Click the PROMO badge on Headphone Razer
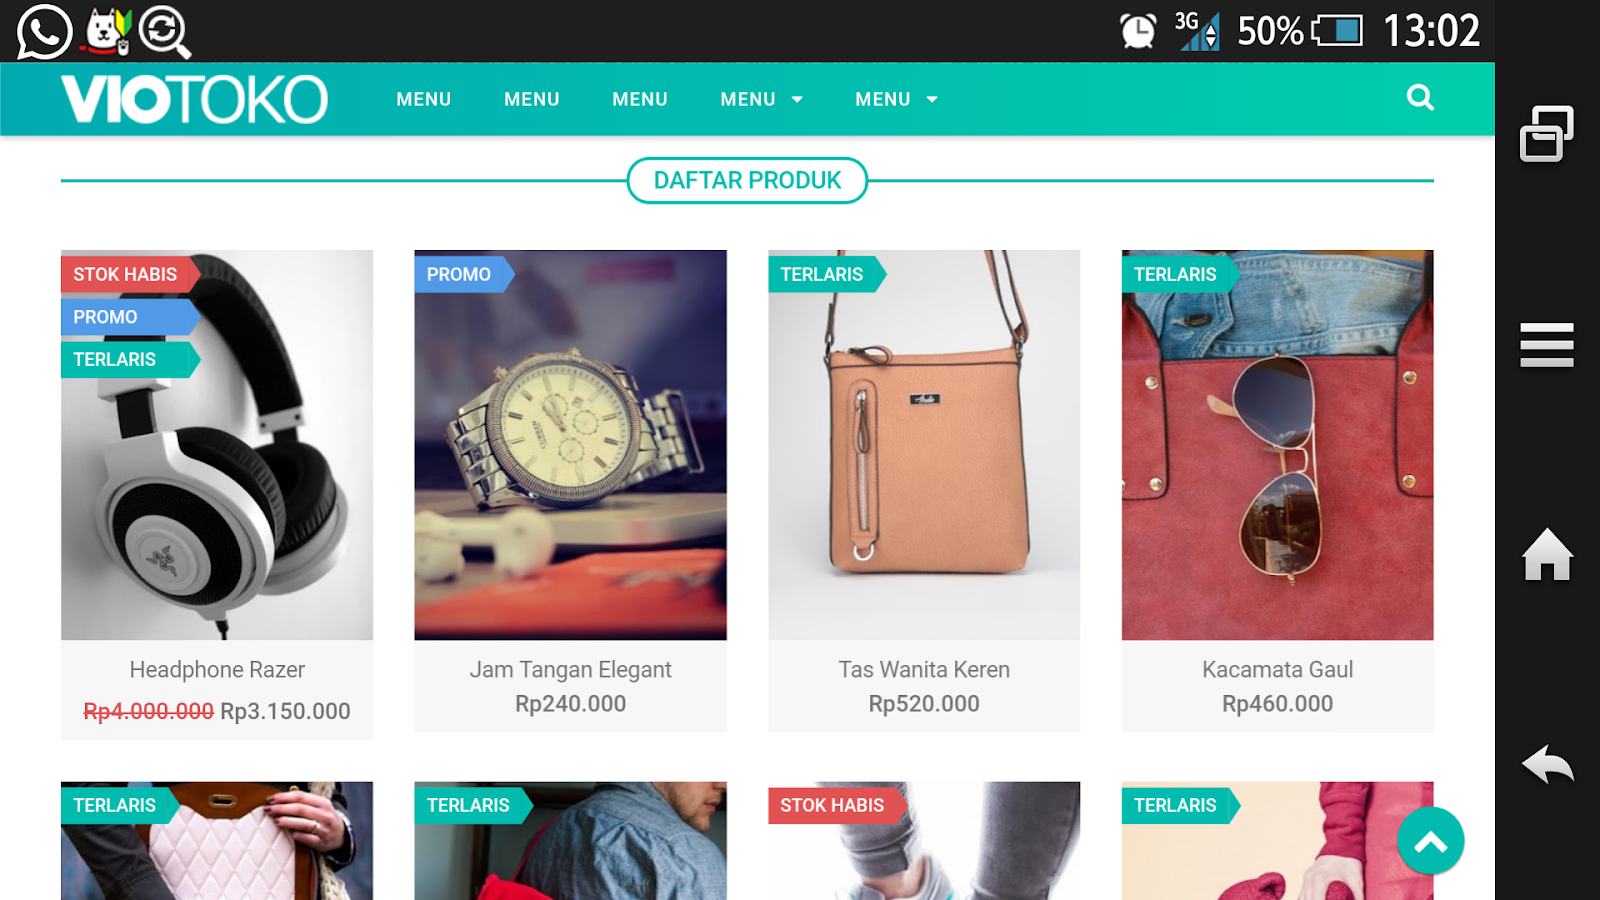 tap(131, 317)
